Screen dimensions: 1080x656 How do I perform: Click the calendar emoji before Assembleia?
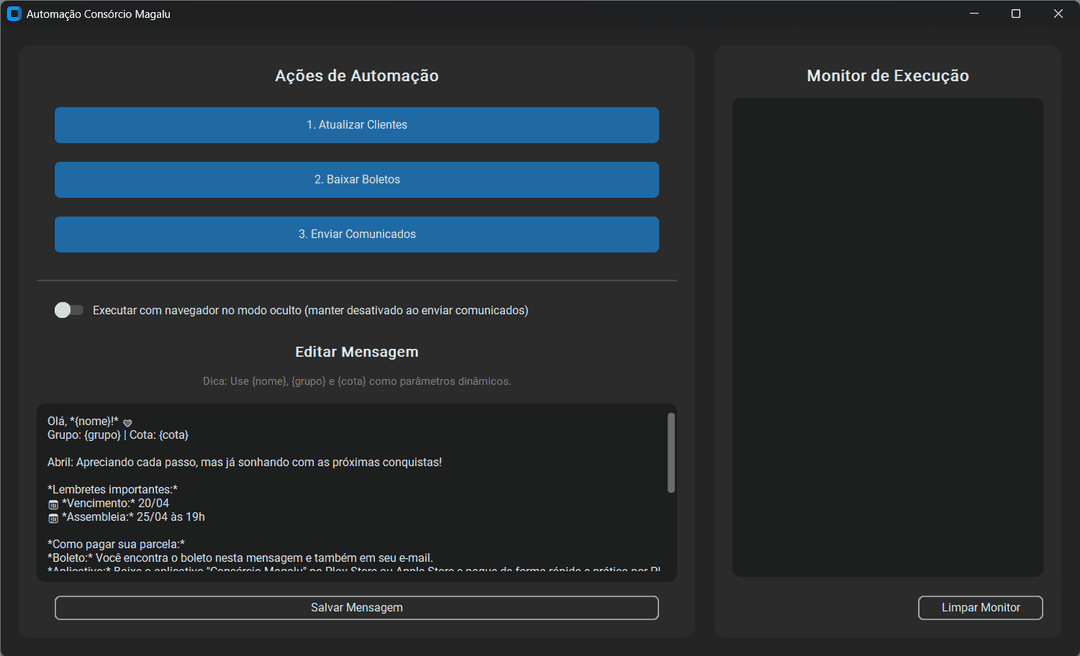(53, 518)
